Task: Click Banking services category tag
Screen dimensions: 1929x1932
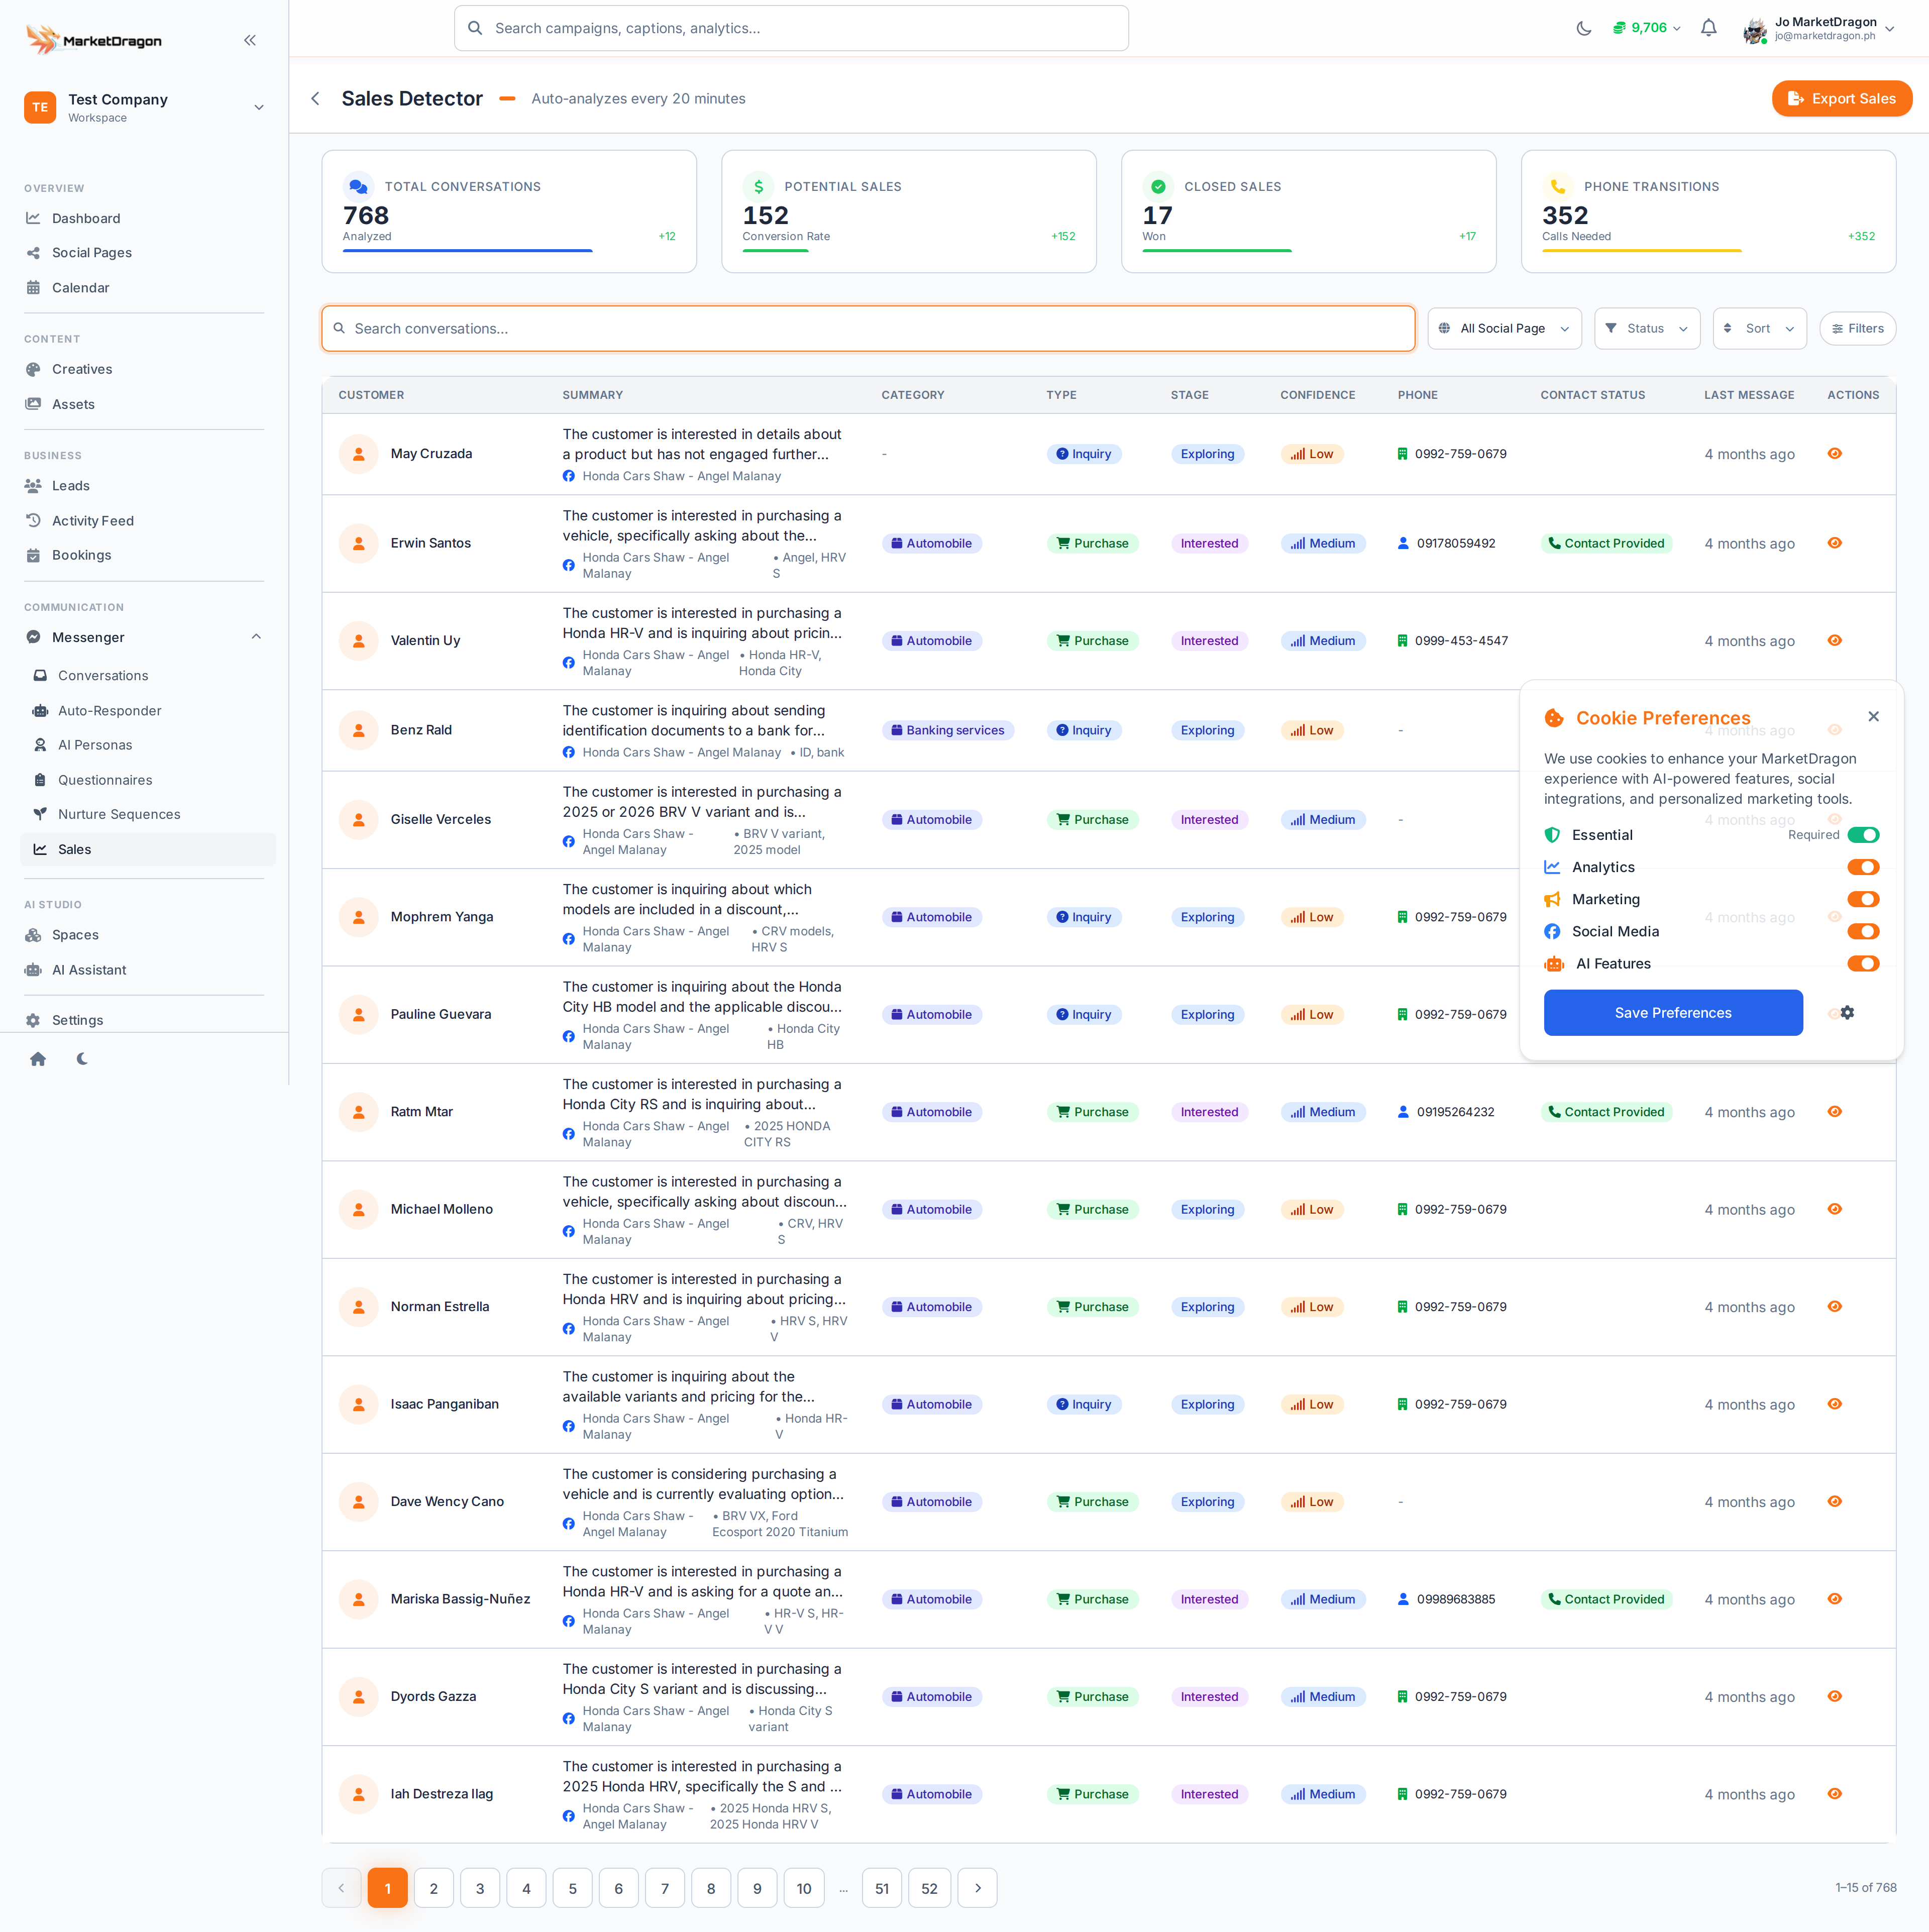Action: [947, 730]
